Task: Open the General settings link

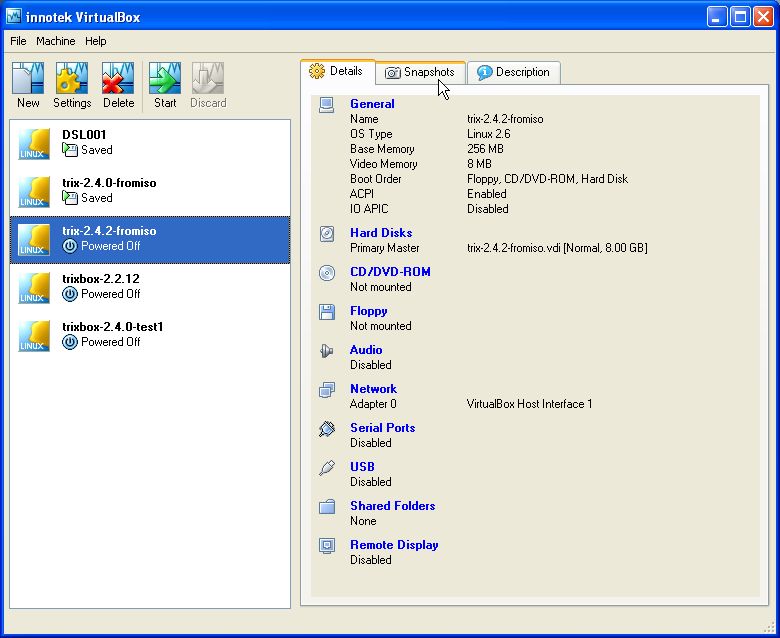Action: [372, 104]
